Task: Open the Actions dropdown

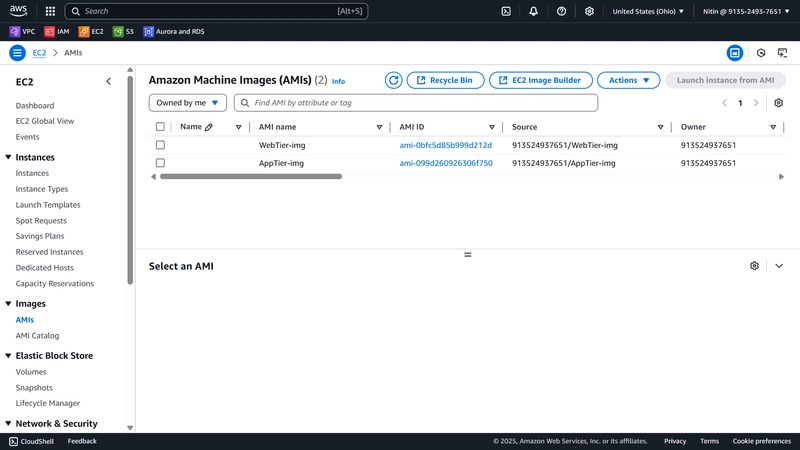Action: tap(629, 80)
